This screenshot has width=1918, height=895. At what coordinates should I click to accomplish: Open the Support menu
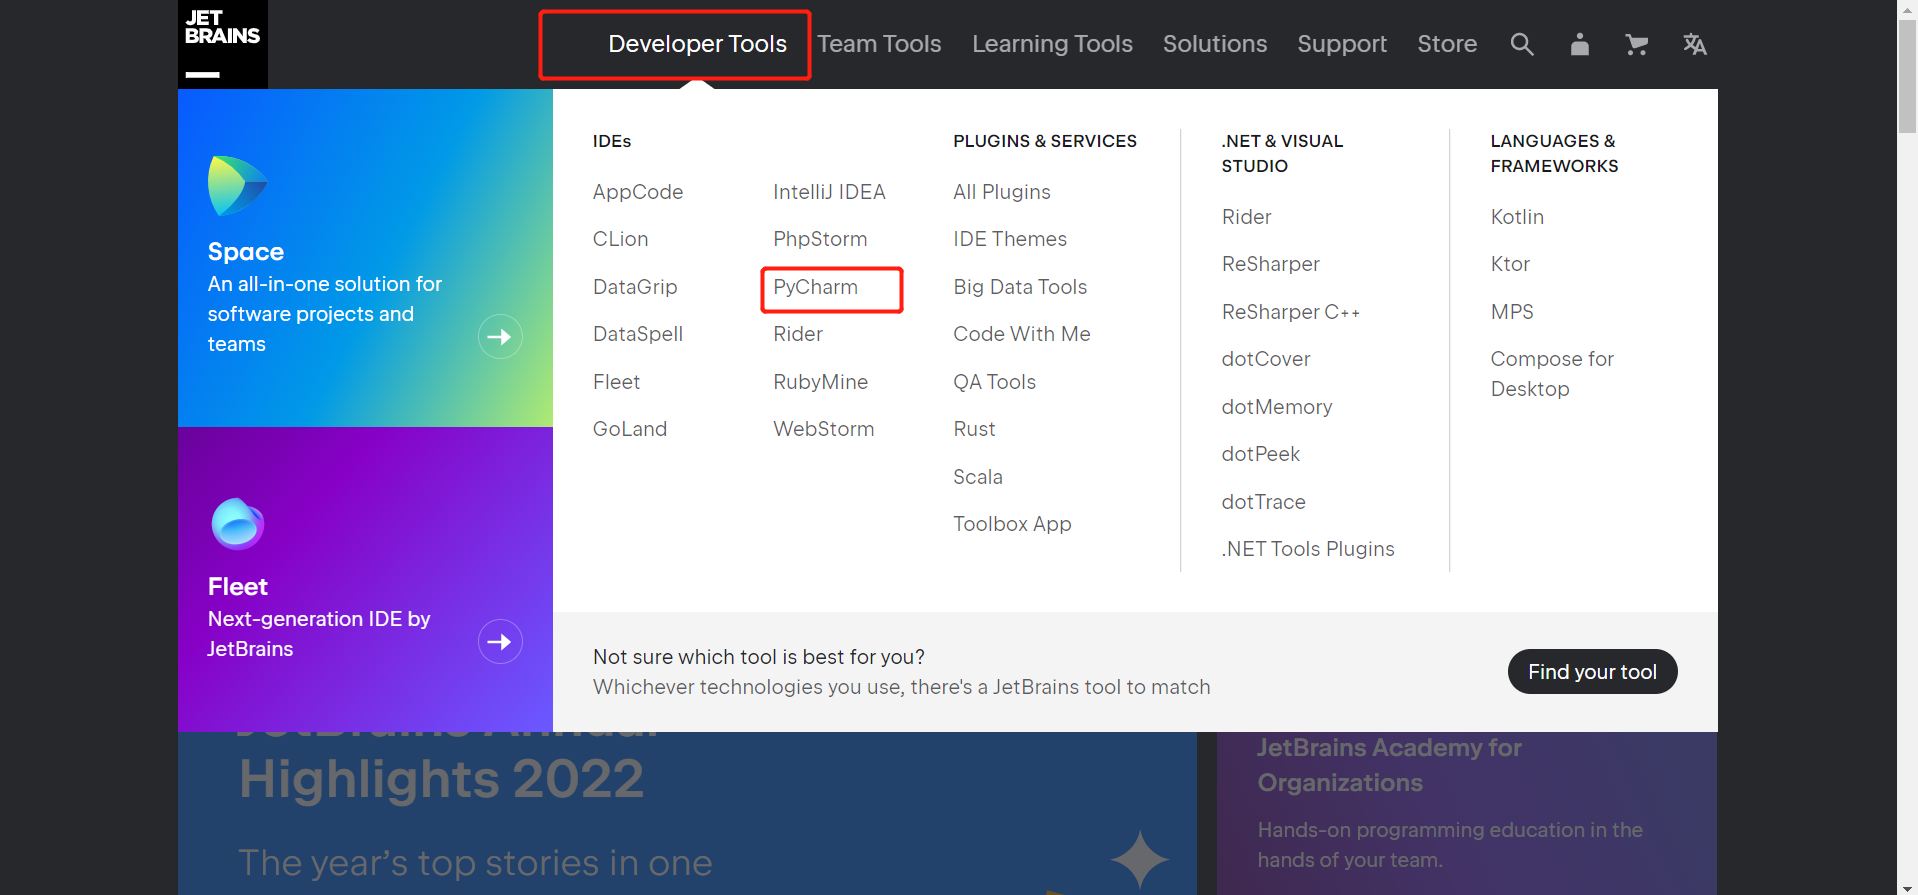(1342, 44)
